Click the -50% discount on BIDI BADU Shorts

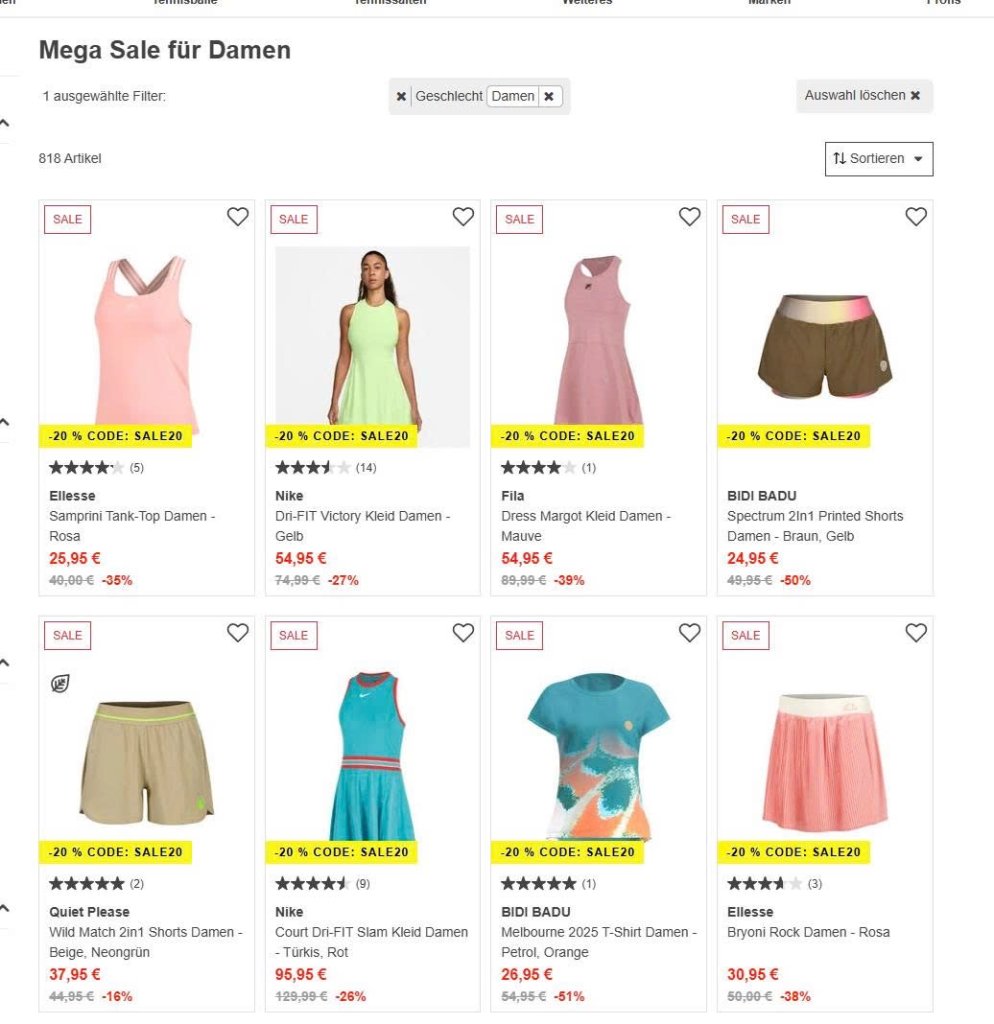click(x=795, y=580)
